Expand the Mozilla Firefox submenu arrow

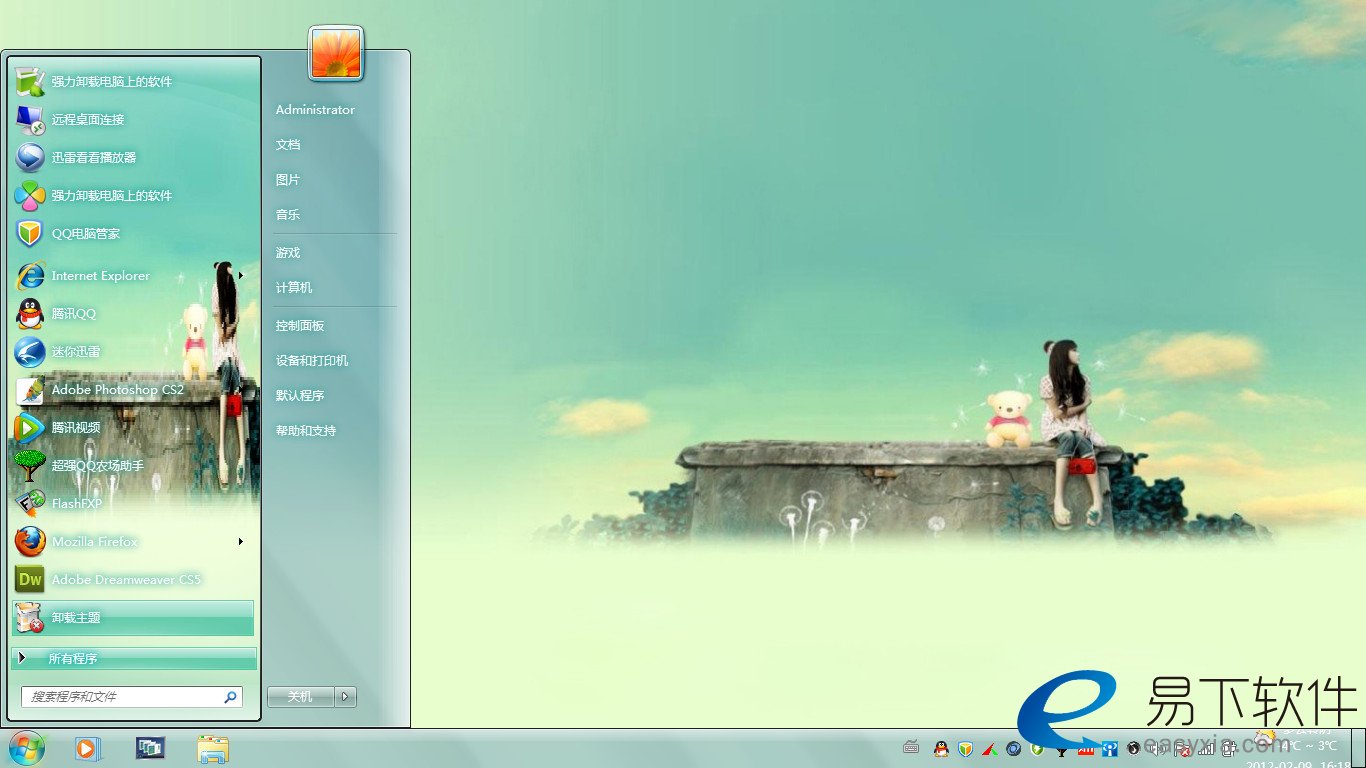pos(241,542)
